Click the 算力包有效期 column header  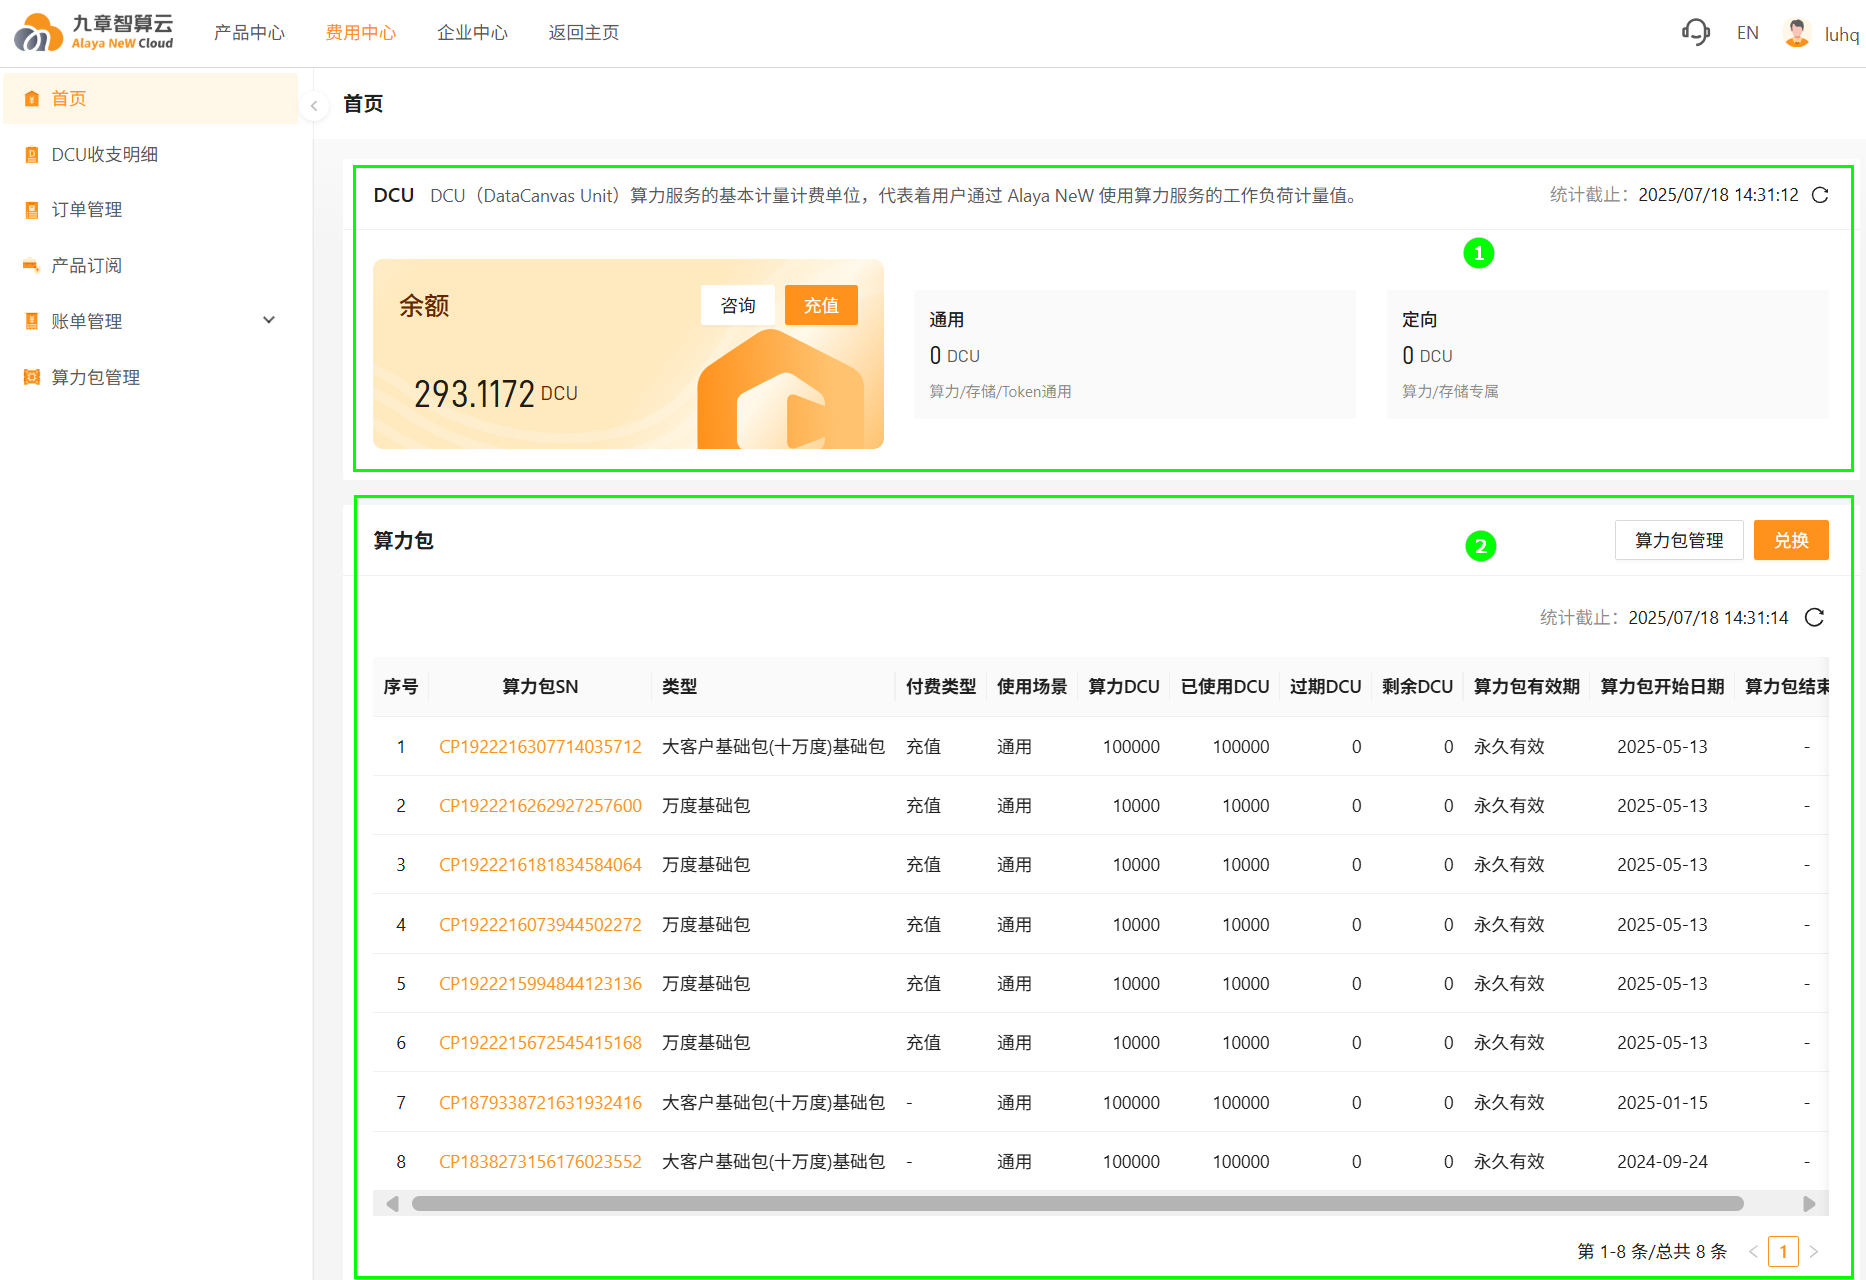pos(1527,687)
